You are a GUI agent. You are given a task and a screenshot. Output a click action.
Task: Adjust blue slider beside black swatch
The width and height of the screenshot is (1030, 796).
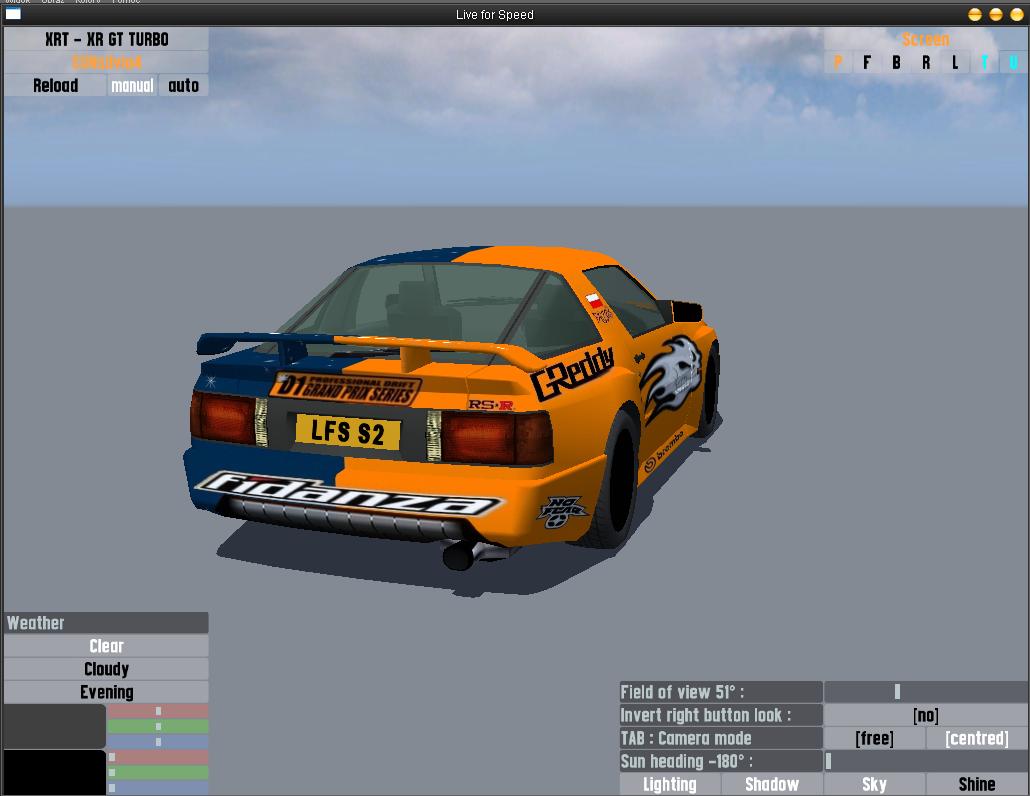[158, 787]
